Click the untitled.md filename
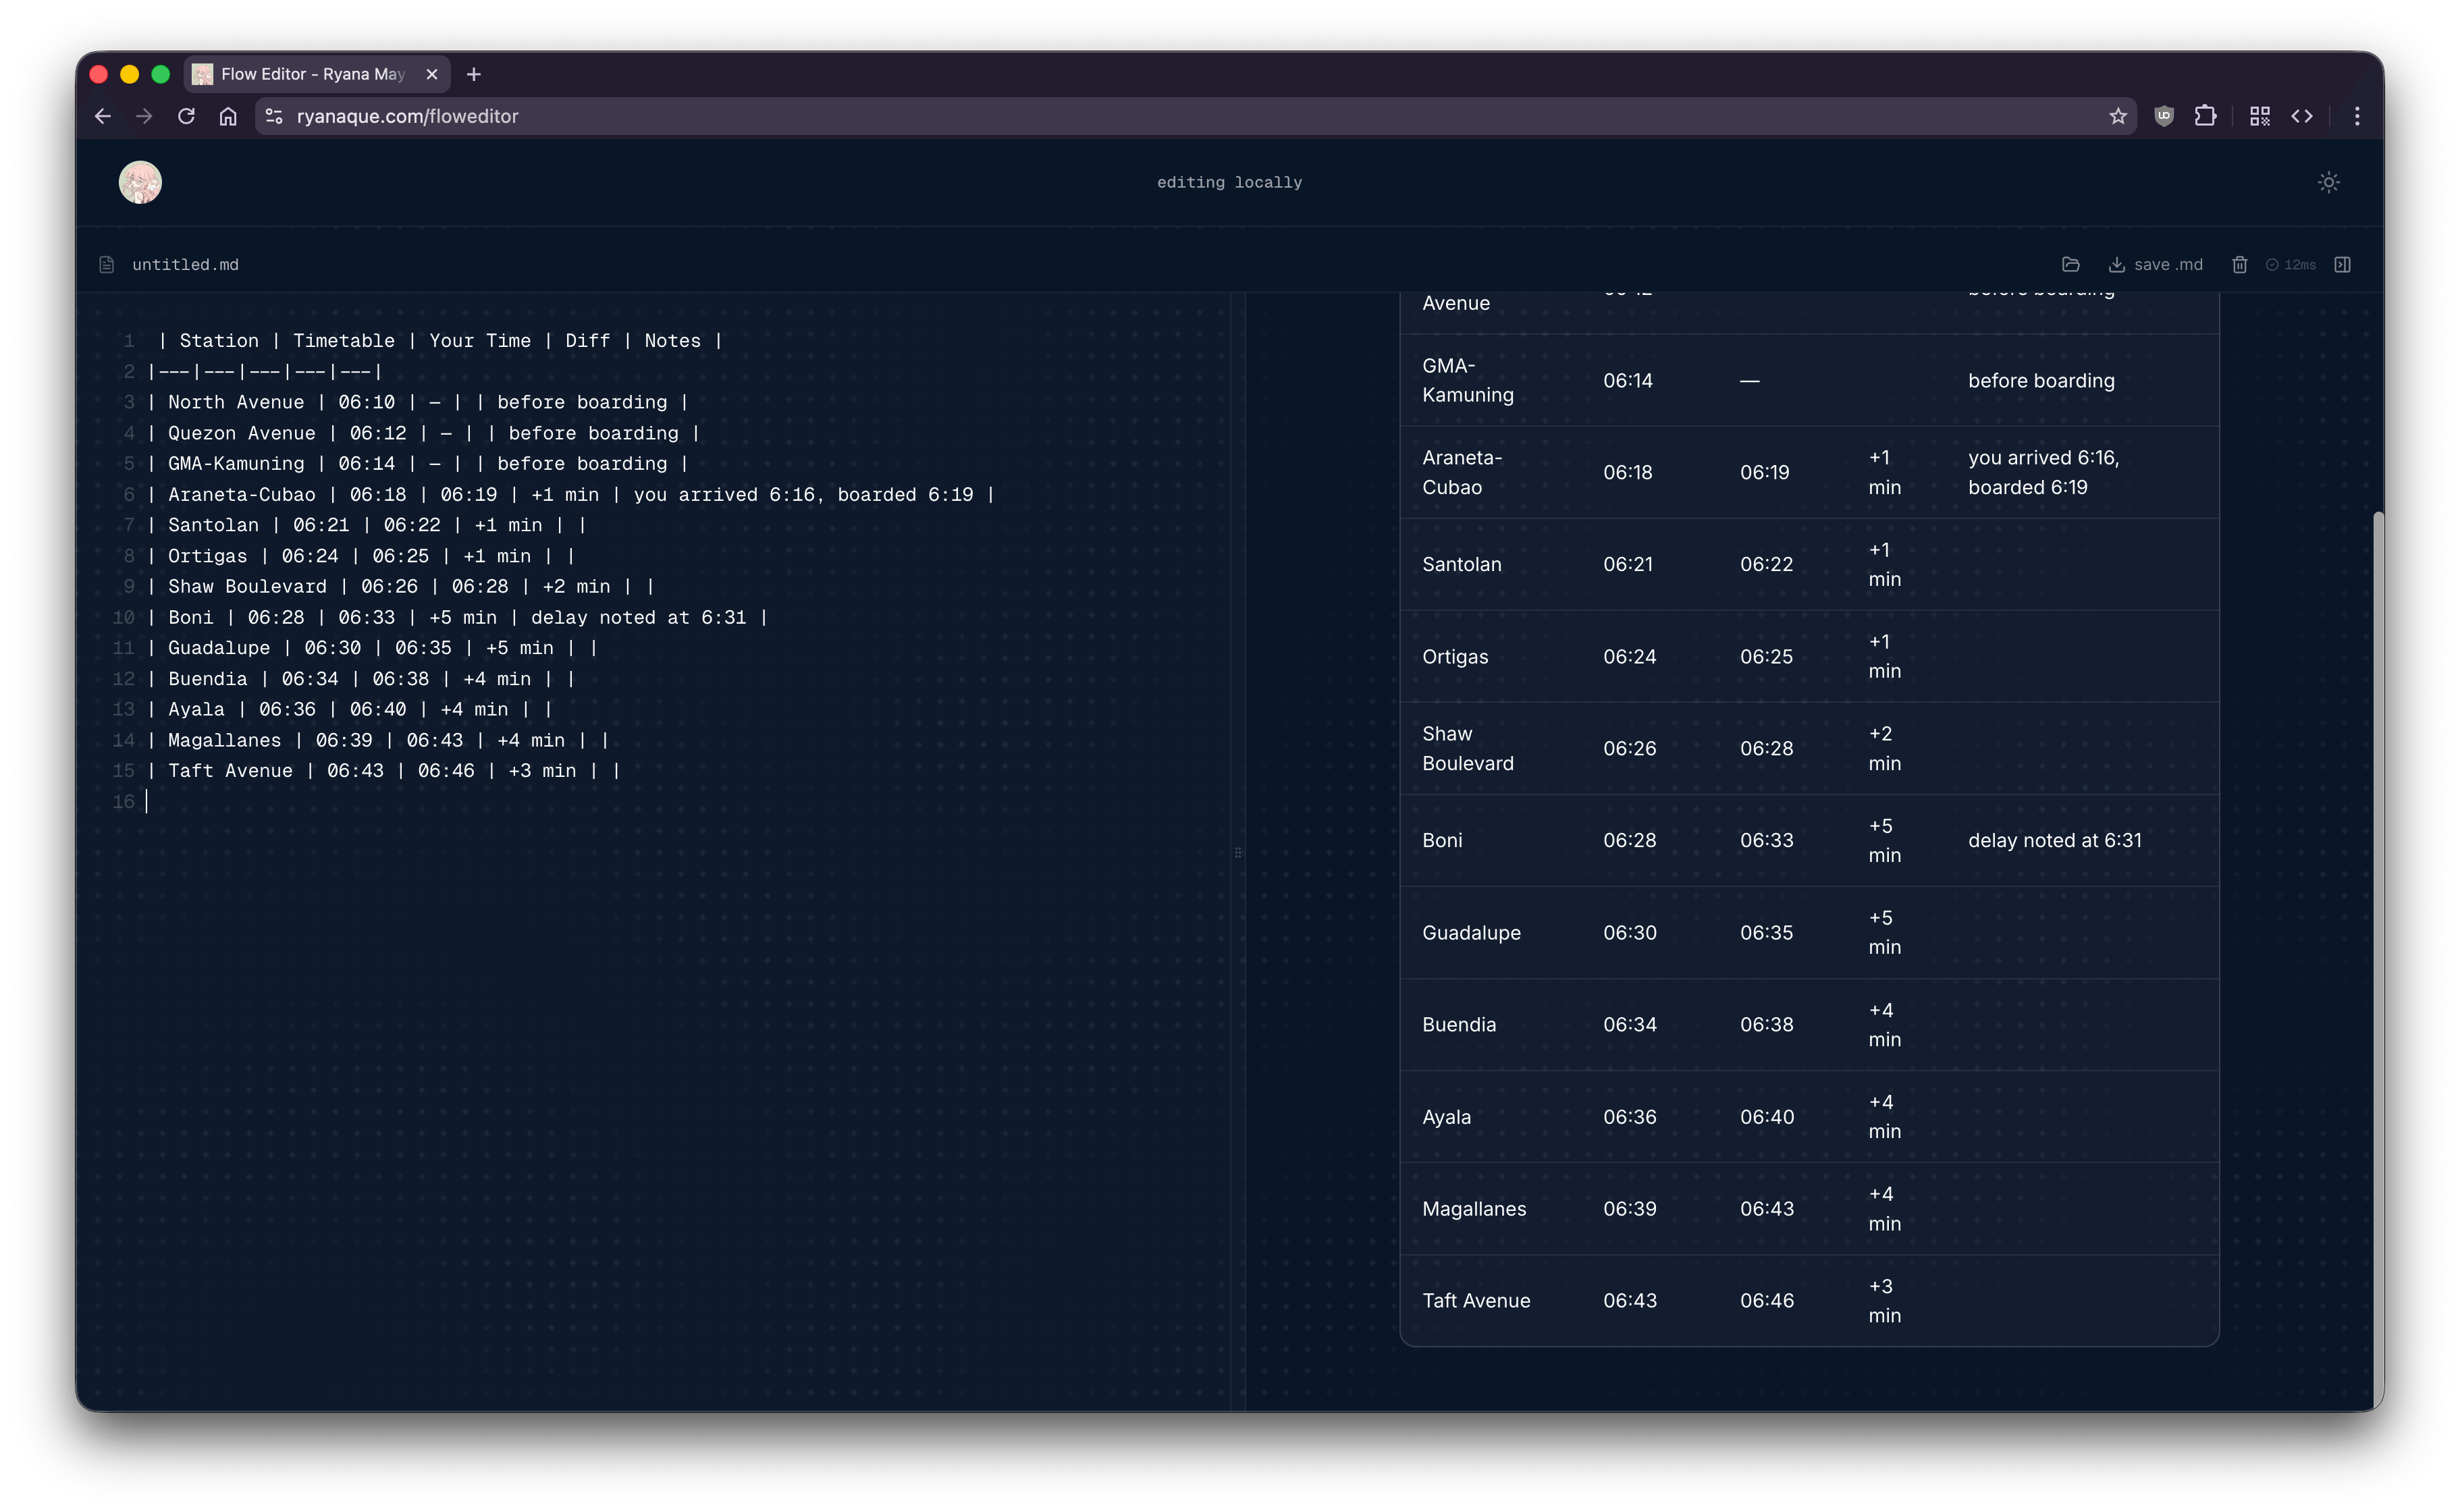The image size is (2460, 1512). (185, 264)
